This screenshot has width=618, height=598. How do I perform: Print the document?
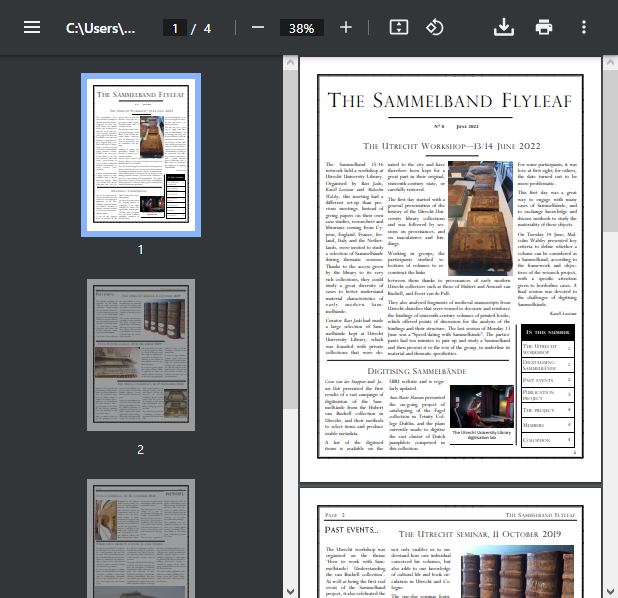point(544,28)
